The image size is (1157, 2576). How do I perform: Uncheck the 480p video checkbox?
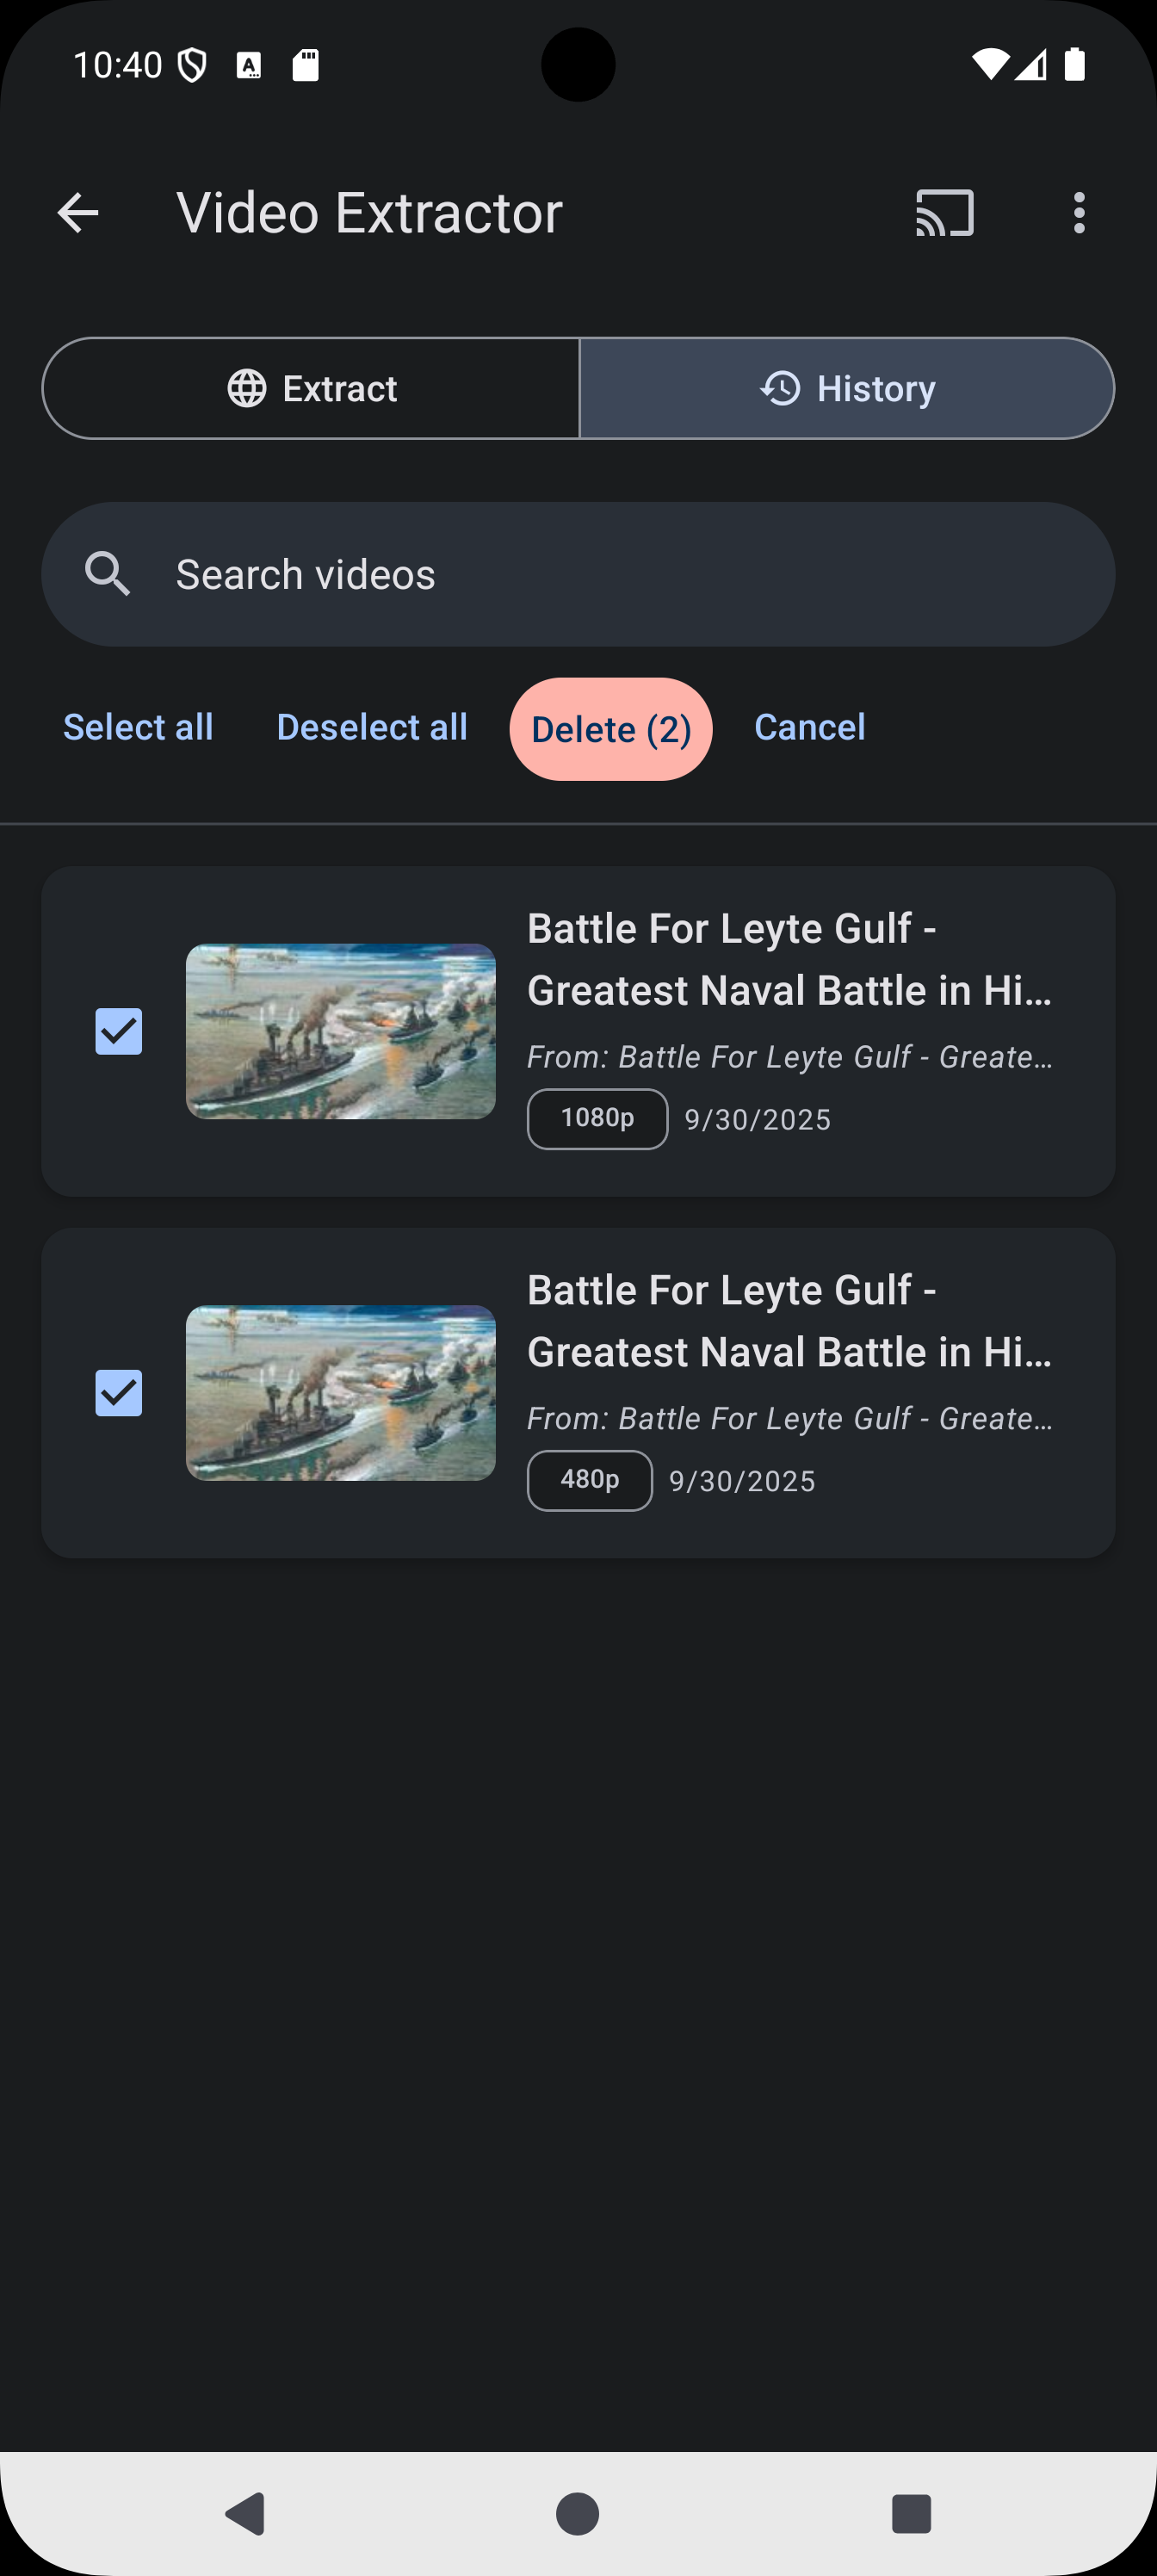coord(119,1393)
